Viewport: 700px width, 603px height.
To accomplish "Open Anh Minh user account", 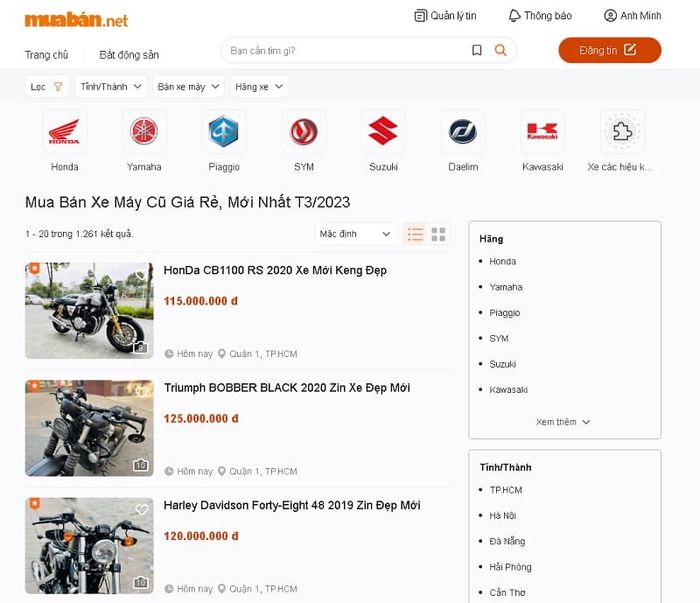I will click(x=632, y=16).
